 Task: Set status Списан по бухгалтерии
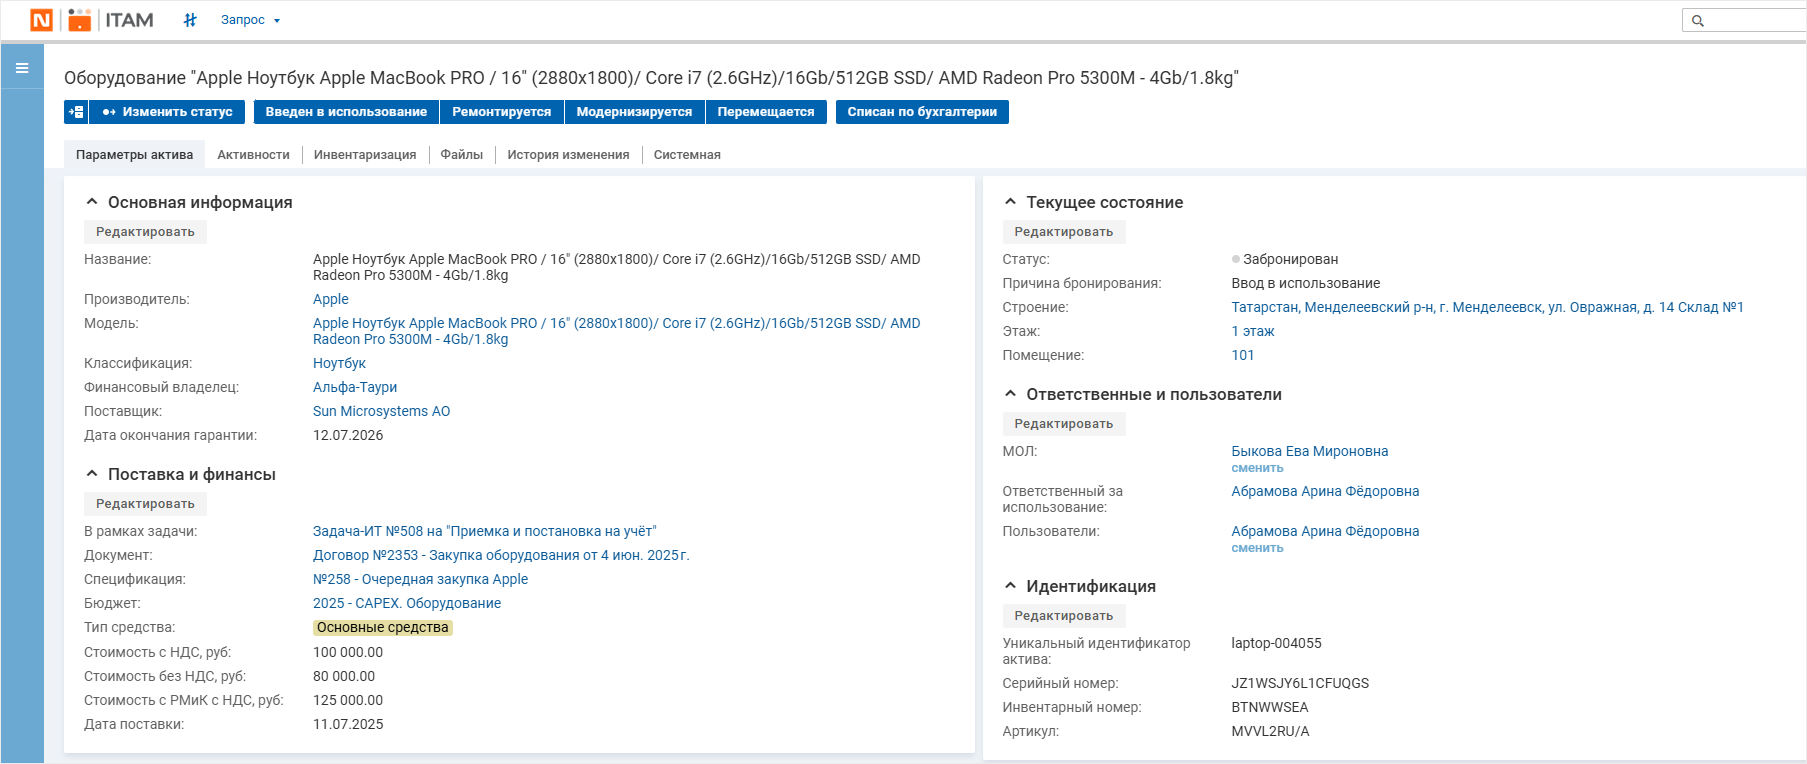pos(922,112)
